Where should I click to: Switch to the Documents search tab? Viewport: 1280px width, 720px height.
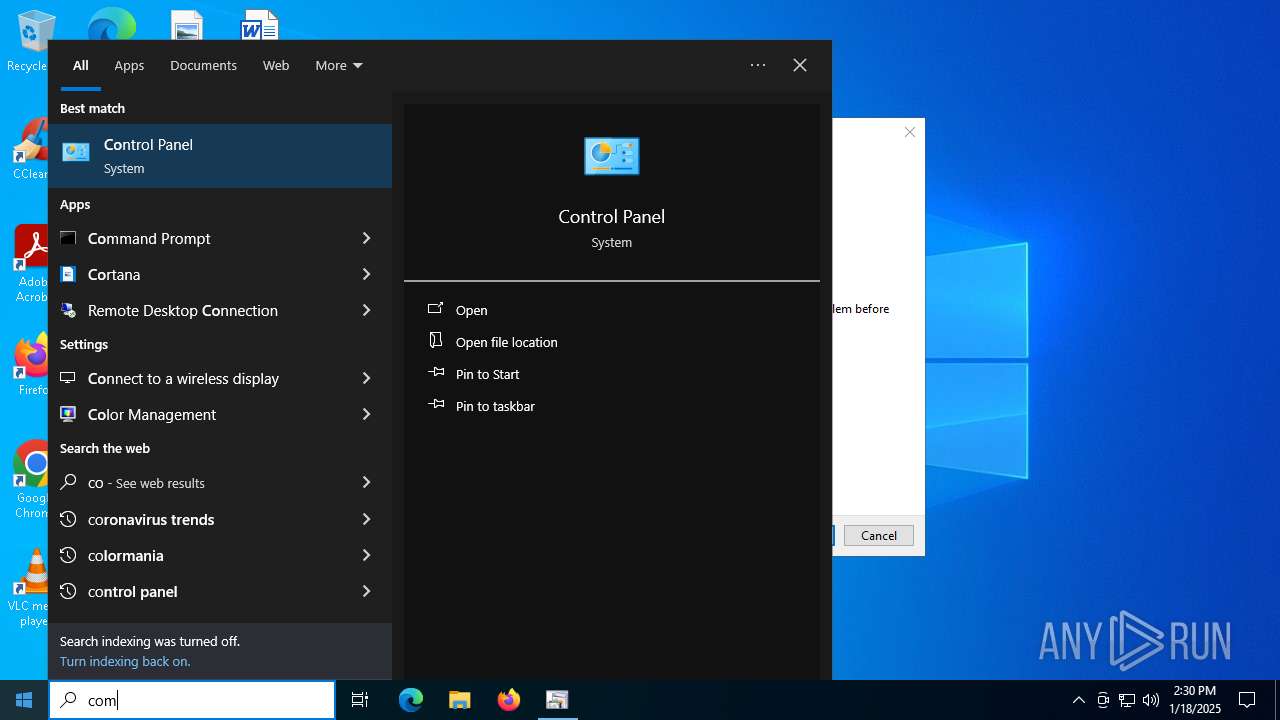[x=203, y=65]
